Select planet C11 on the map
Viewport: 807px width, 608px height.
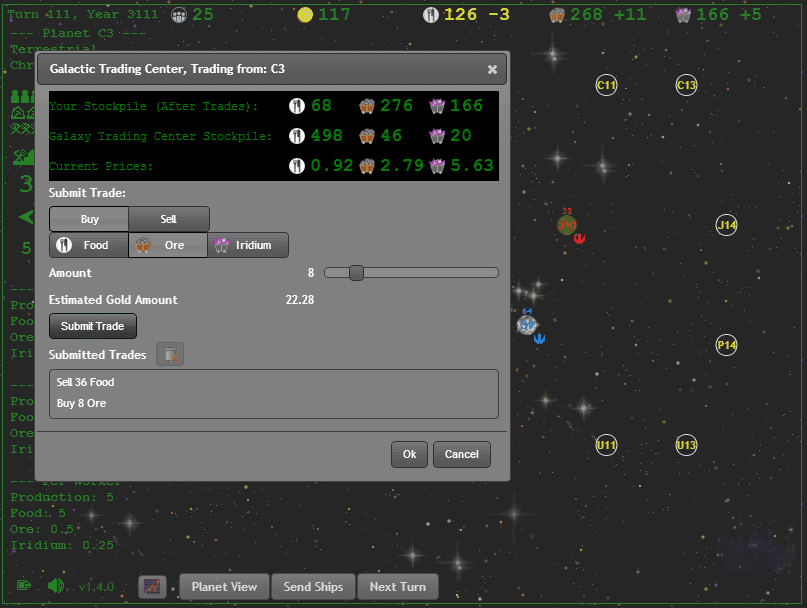pyautogui.click(x=606, y=85)
